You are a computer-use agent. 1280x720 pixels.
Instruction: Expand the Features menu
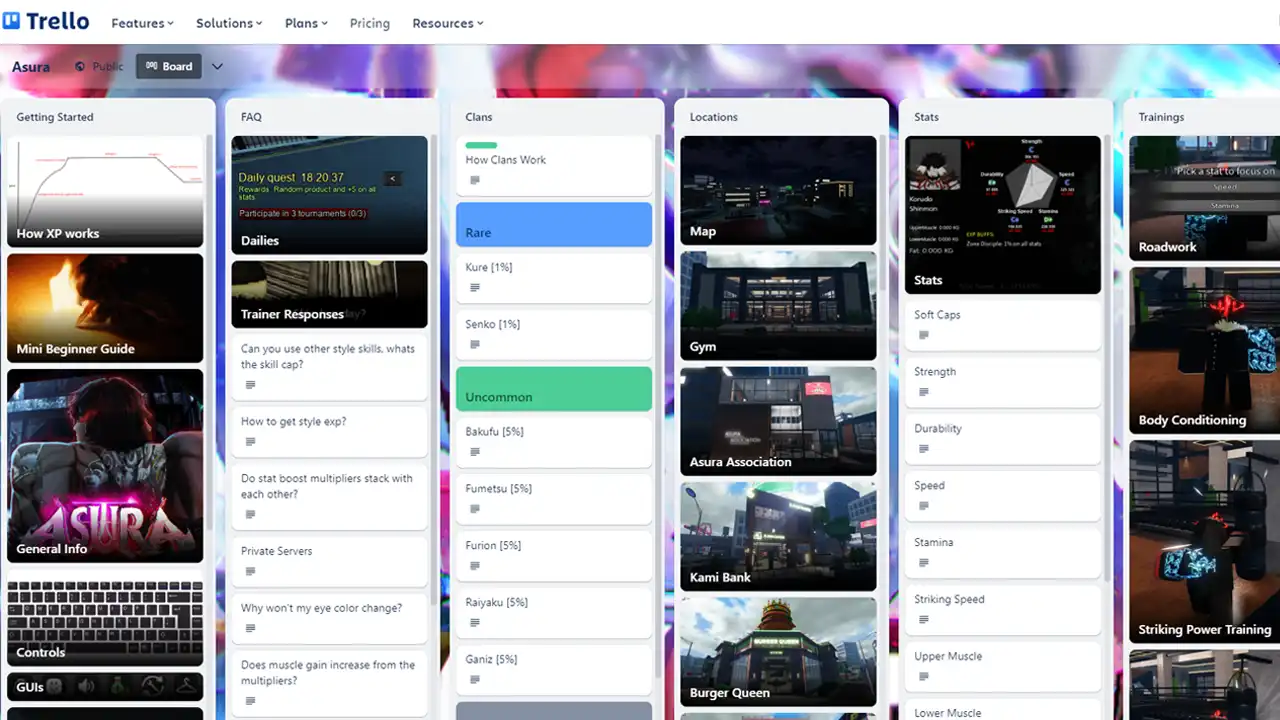point(142,23)
